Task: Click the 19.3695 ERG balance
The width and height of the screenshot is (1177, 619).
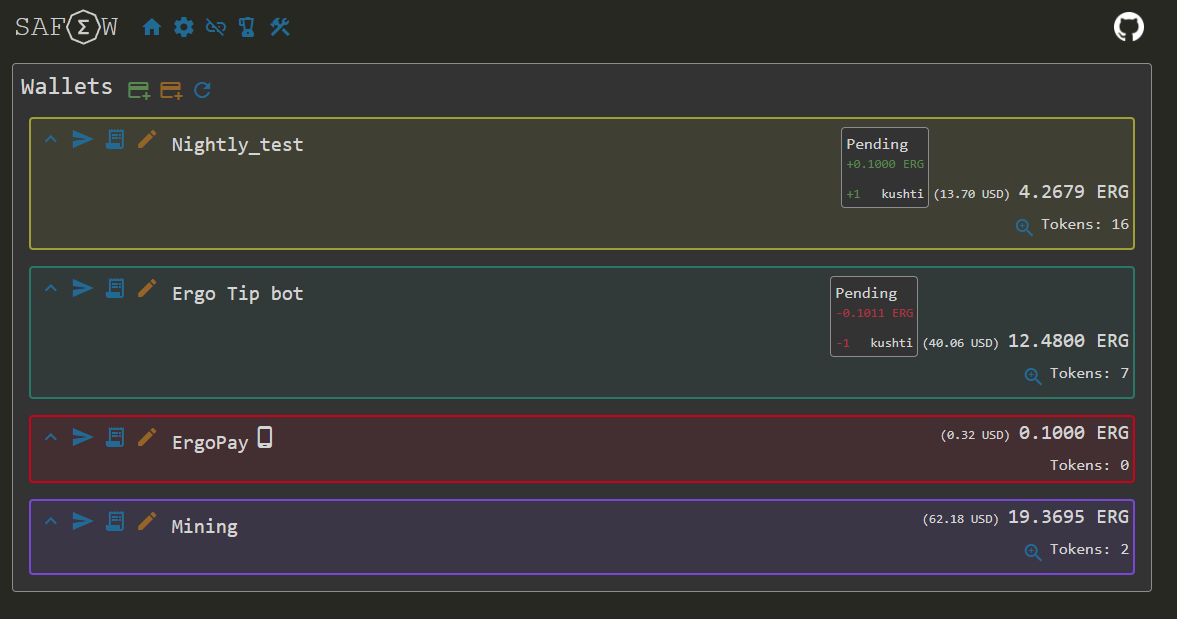Action: 1068,517
